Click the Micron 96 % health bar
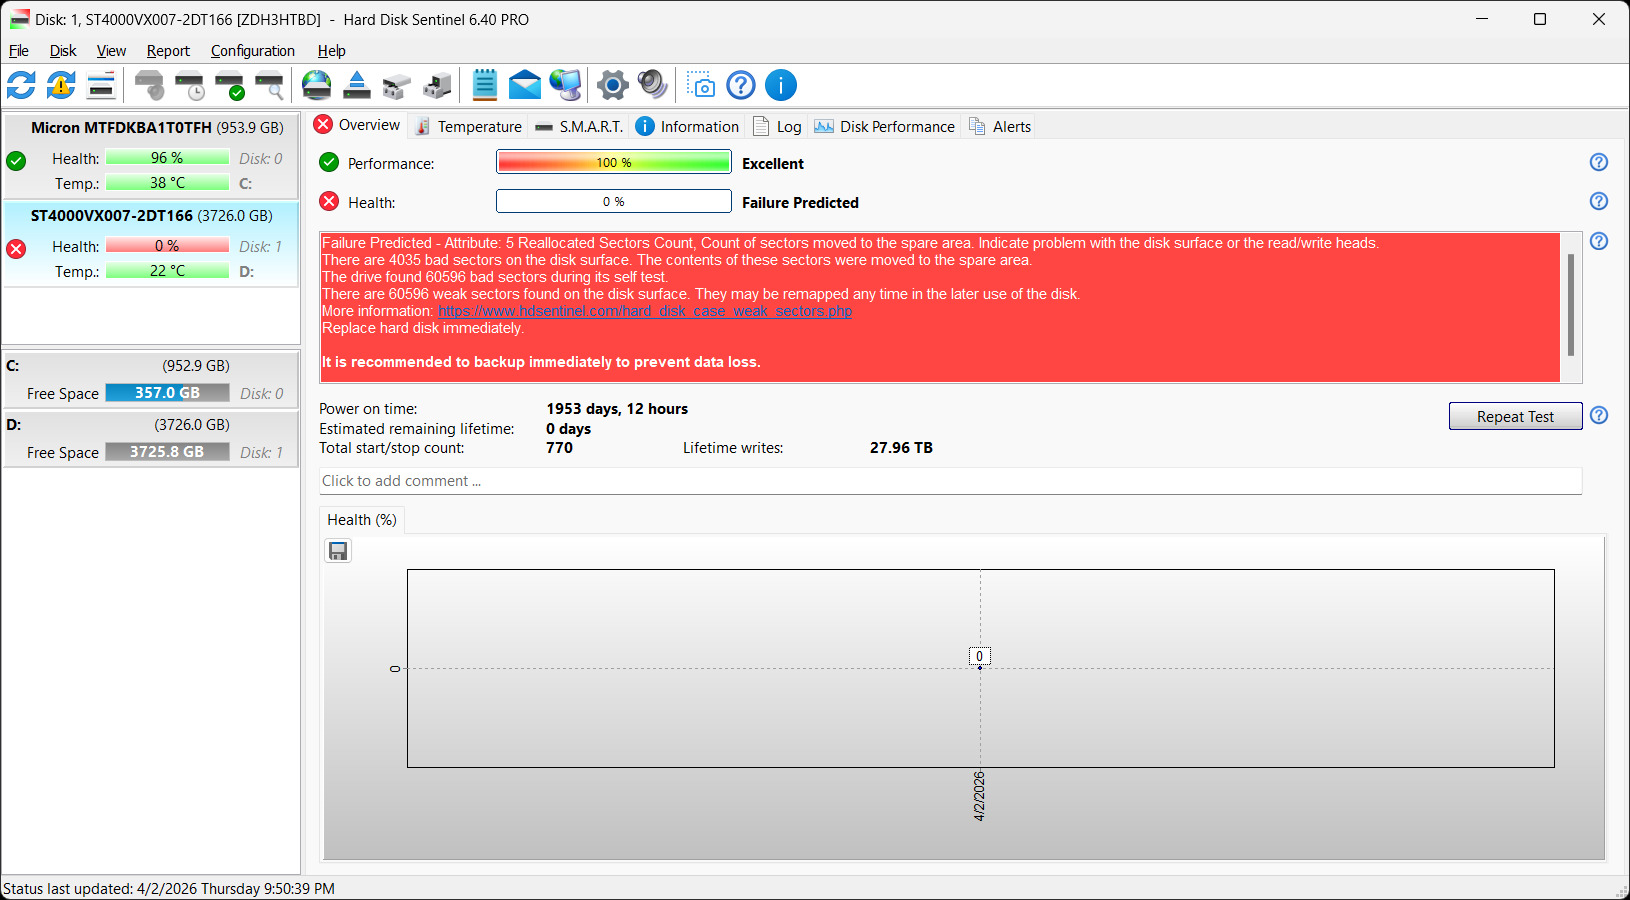 point(167,158)
